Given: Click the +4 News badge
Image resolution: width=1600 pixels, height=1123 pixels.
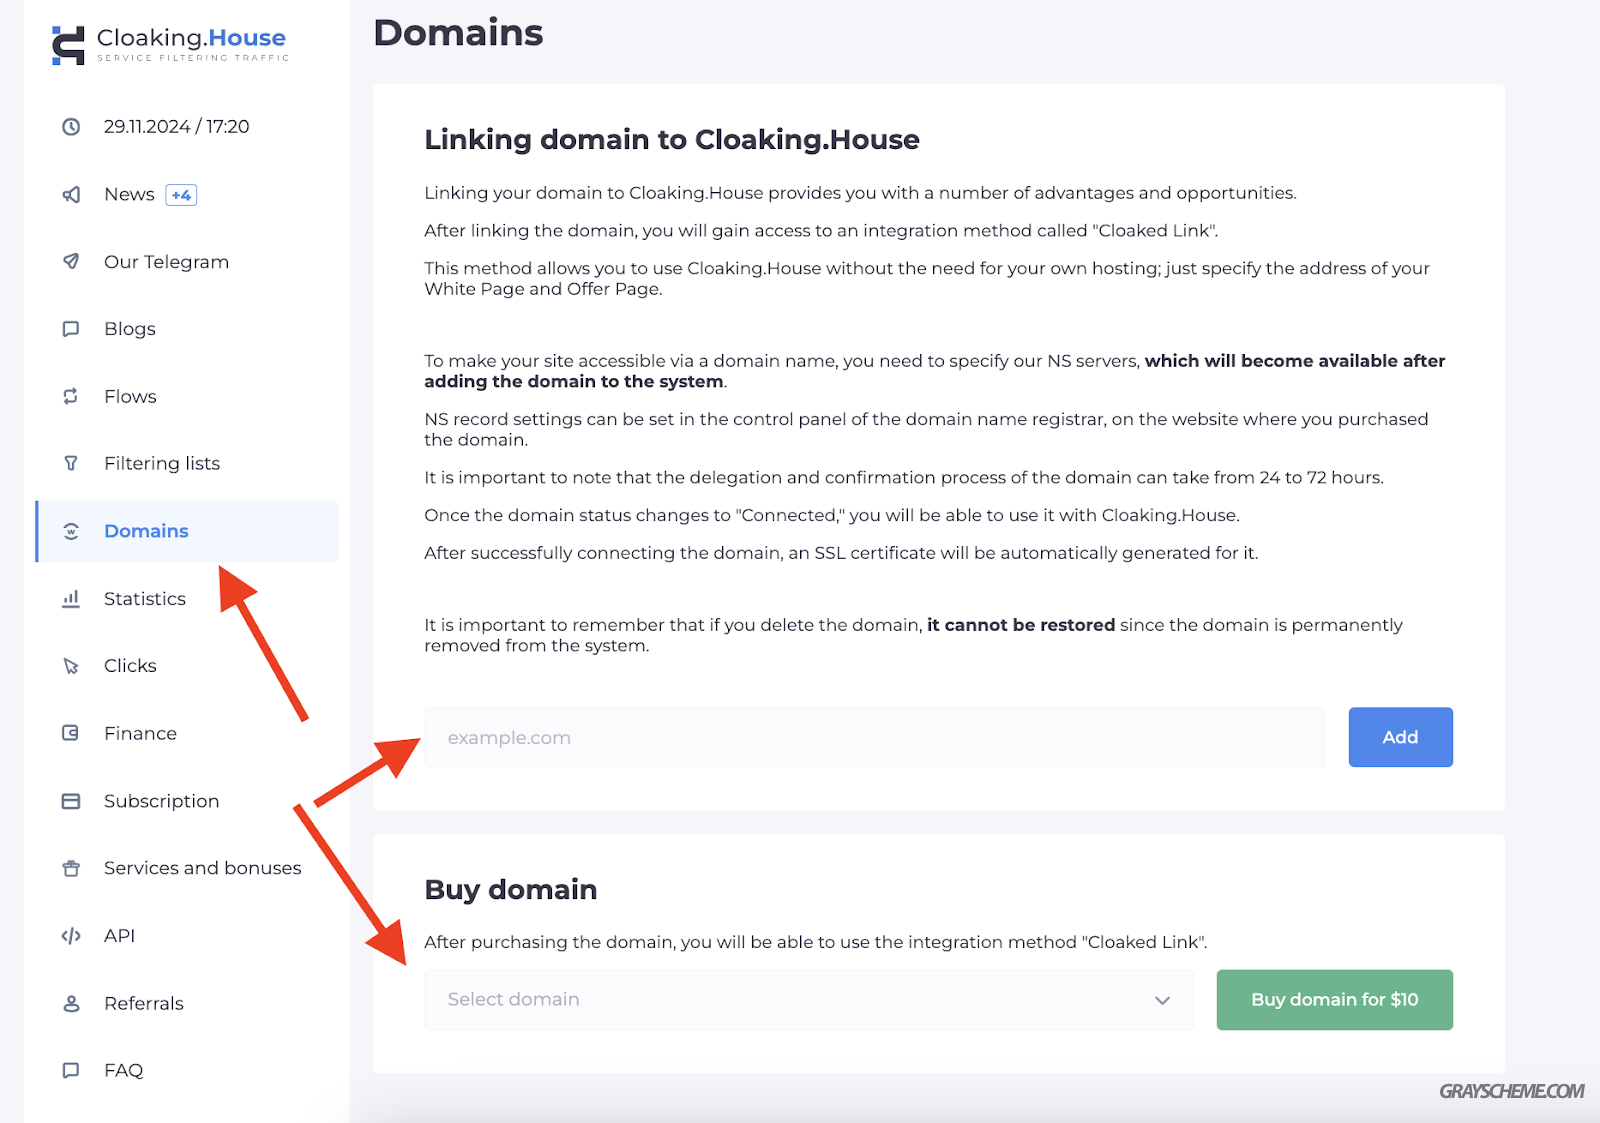Looking at the screenshot, I should [181, 195].
